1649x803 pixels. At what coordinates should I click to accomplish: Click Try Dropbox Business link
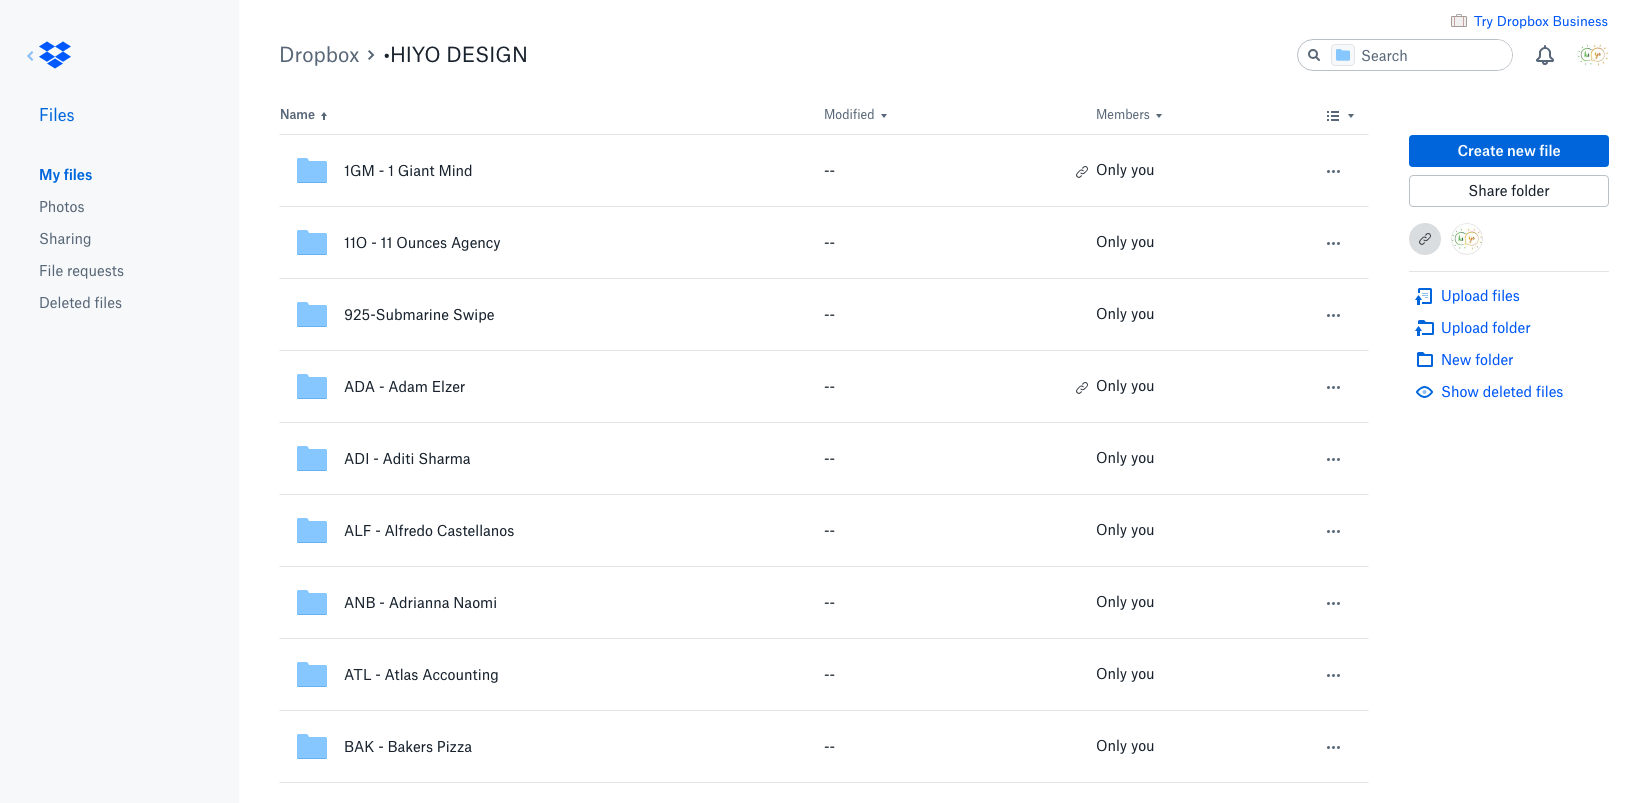click(x=1541, y=21)
